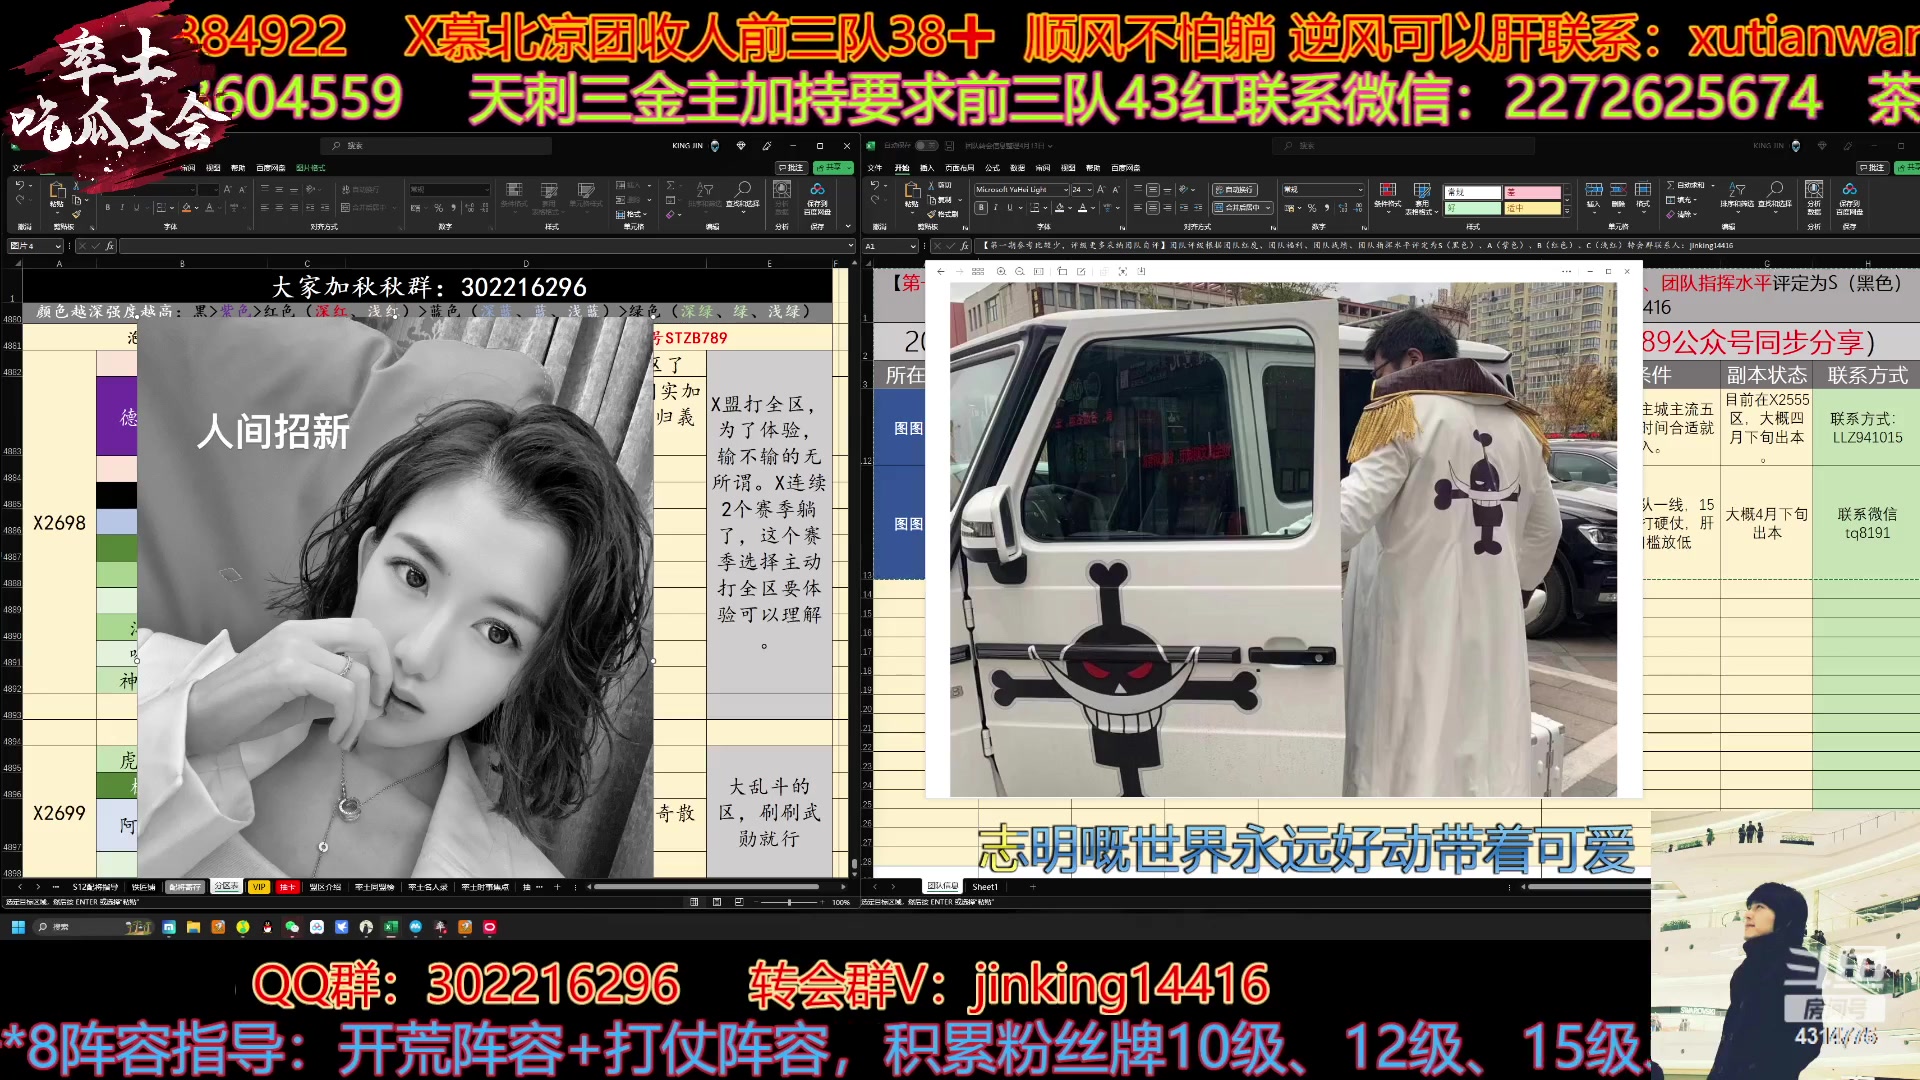Click the Windows taskbar search box
The width and height of the screenshot is (1920, 1080).
coord(92,927)
